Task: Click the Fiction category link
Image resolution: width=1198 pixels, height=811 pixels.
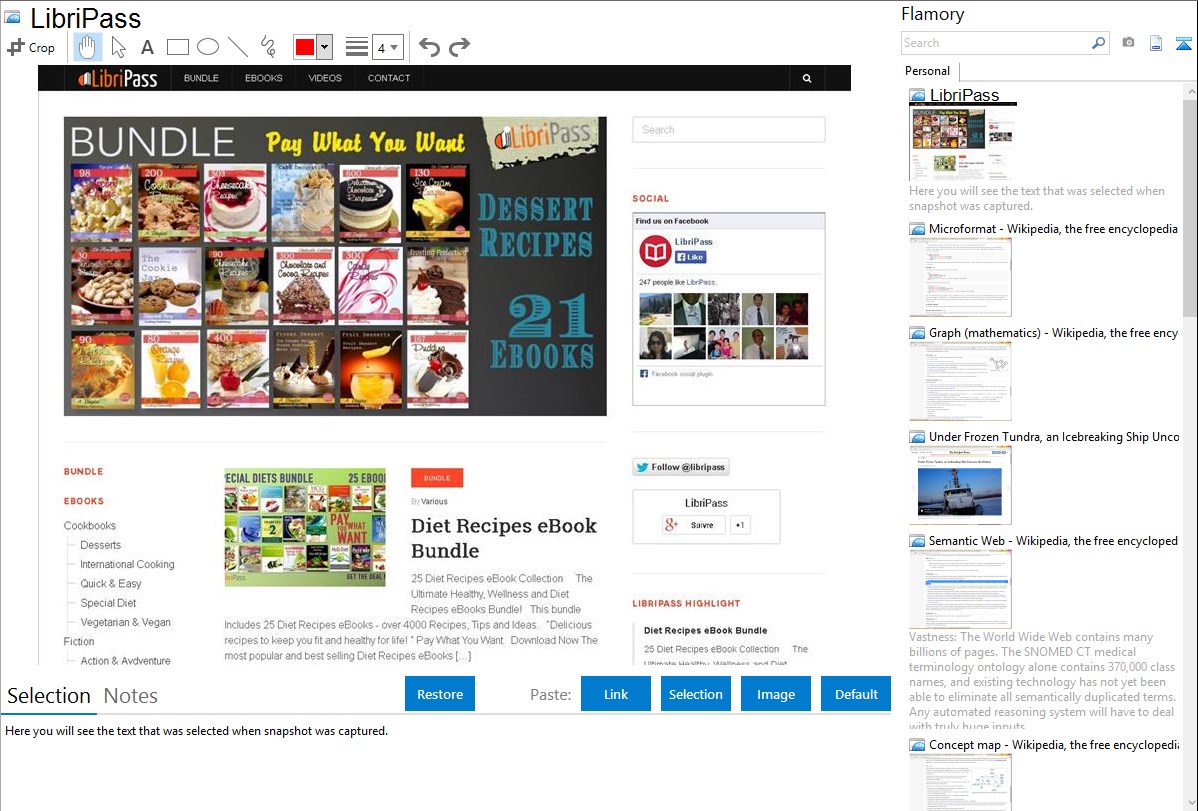Action: (x=79, y=641)
